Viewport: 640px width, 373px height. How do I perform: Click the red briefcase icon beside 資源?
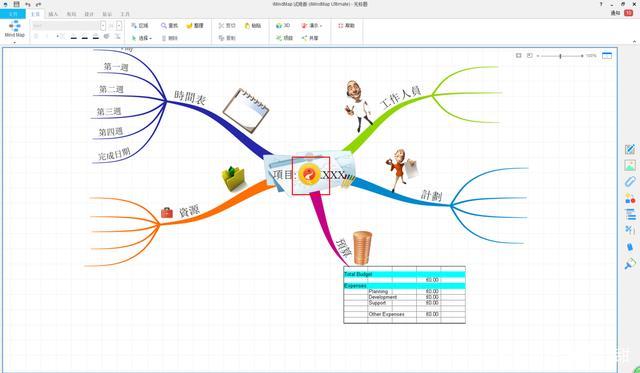tap(167, 213)
